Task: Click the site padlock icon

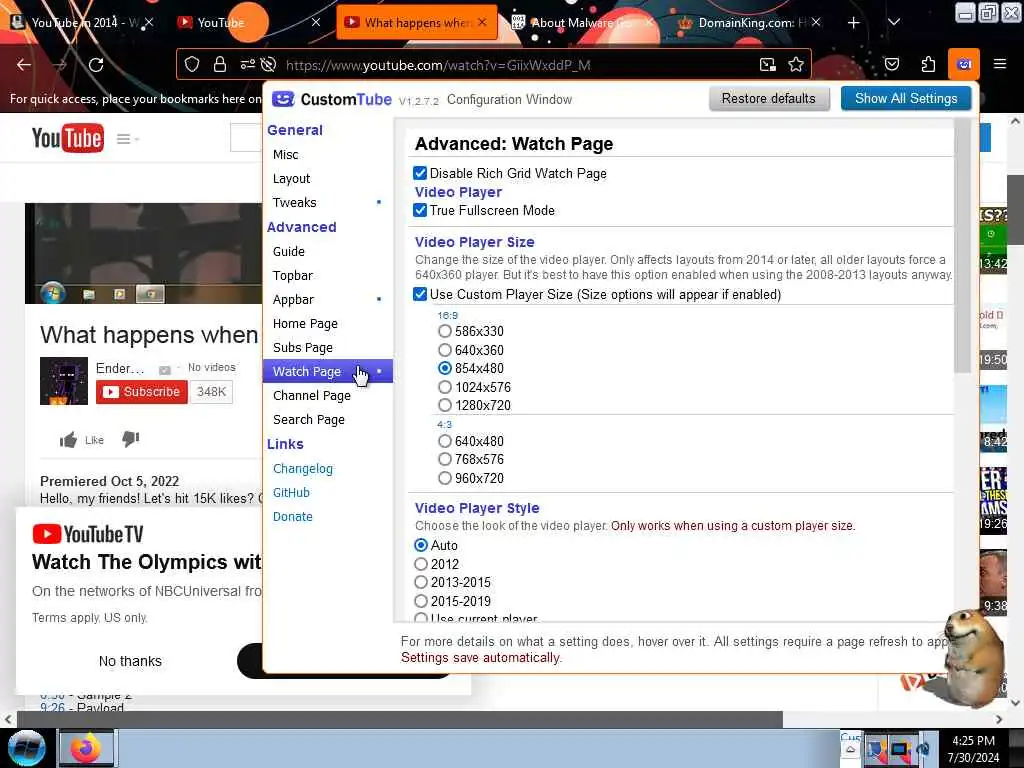Action: click(220, 65)
